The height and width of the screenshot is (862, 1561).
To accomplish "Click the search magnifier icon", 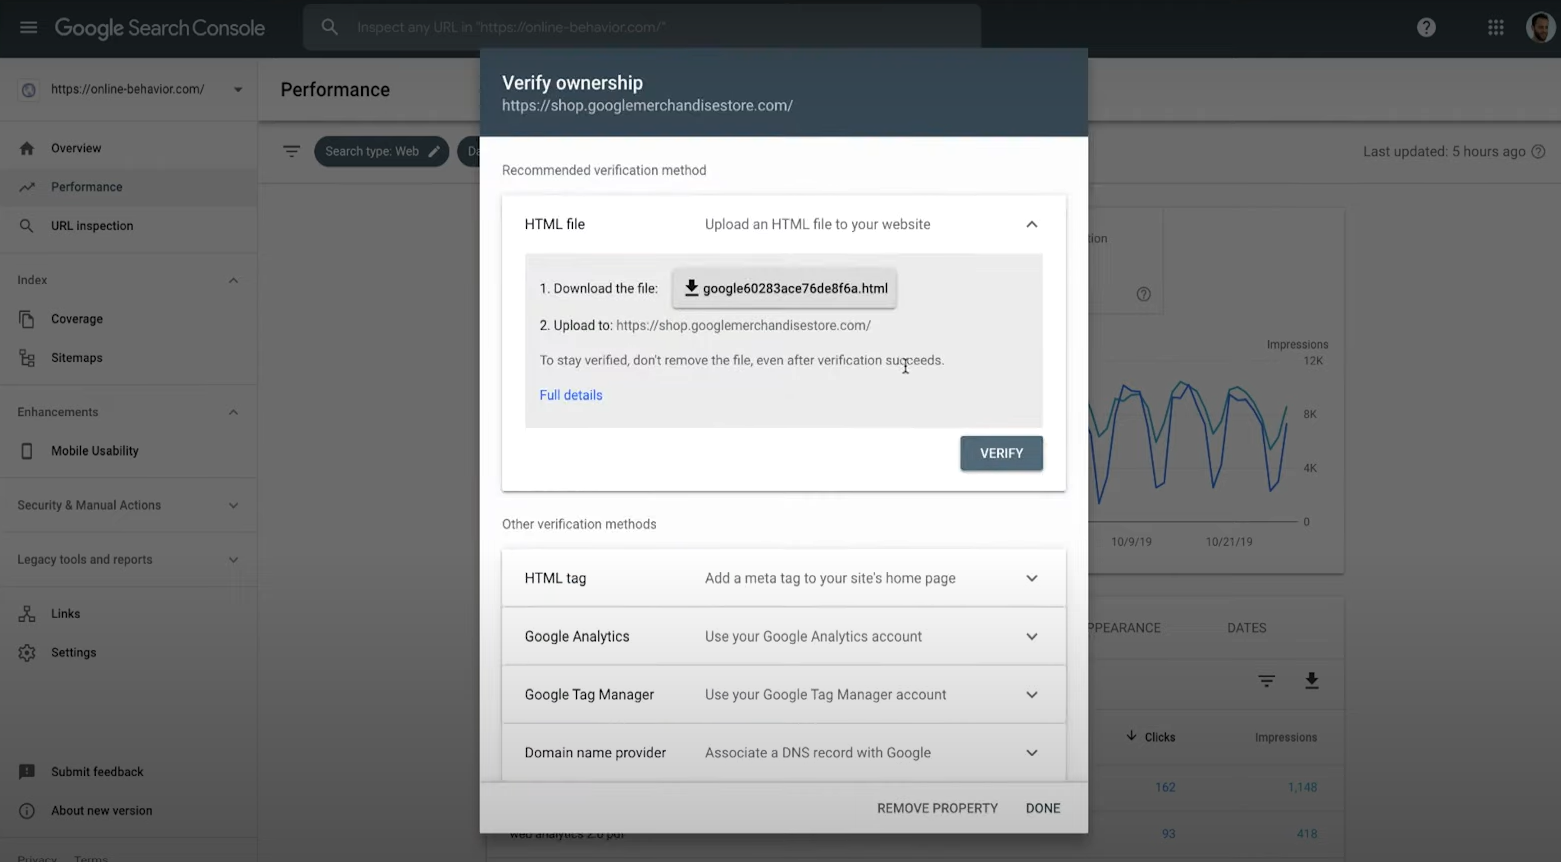I will coord(329,27).
